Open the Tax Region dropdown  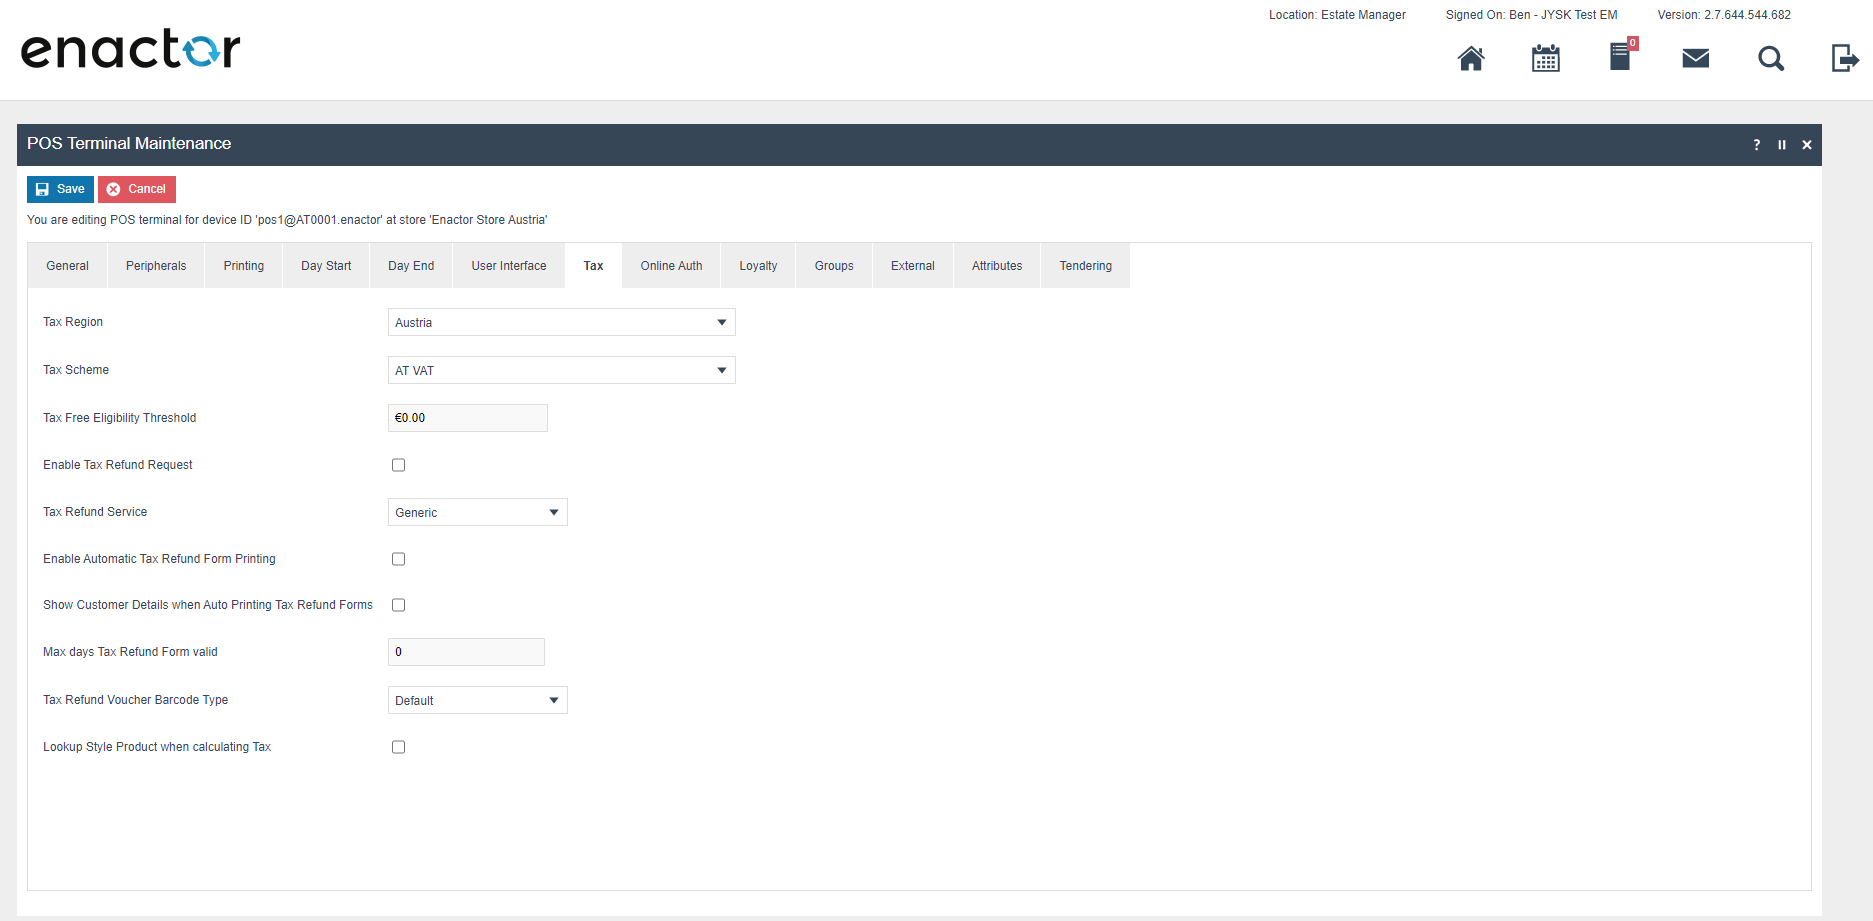pos(561,322)
